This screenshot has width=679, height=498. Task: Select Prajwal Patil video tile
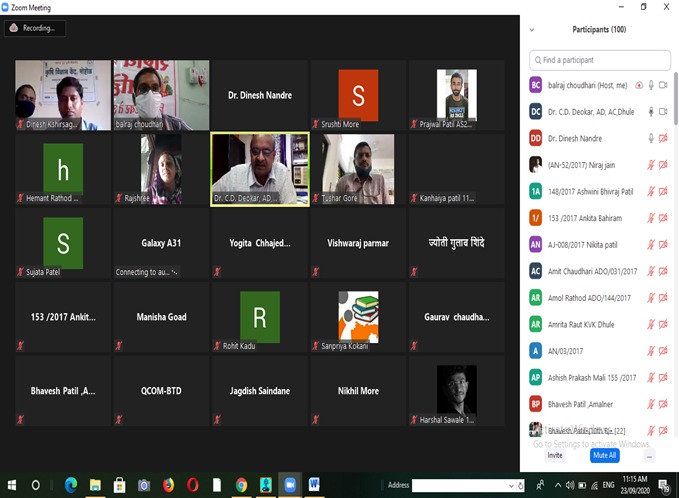tap(456, 95)
